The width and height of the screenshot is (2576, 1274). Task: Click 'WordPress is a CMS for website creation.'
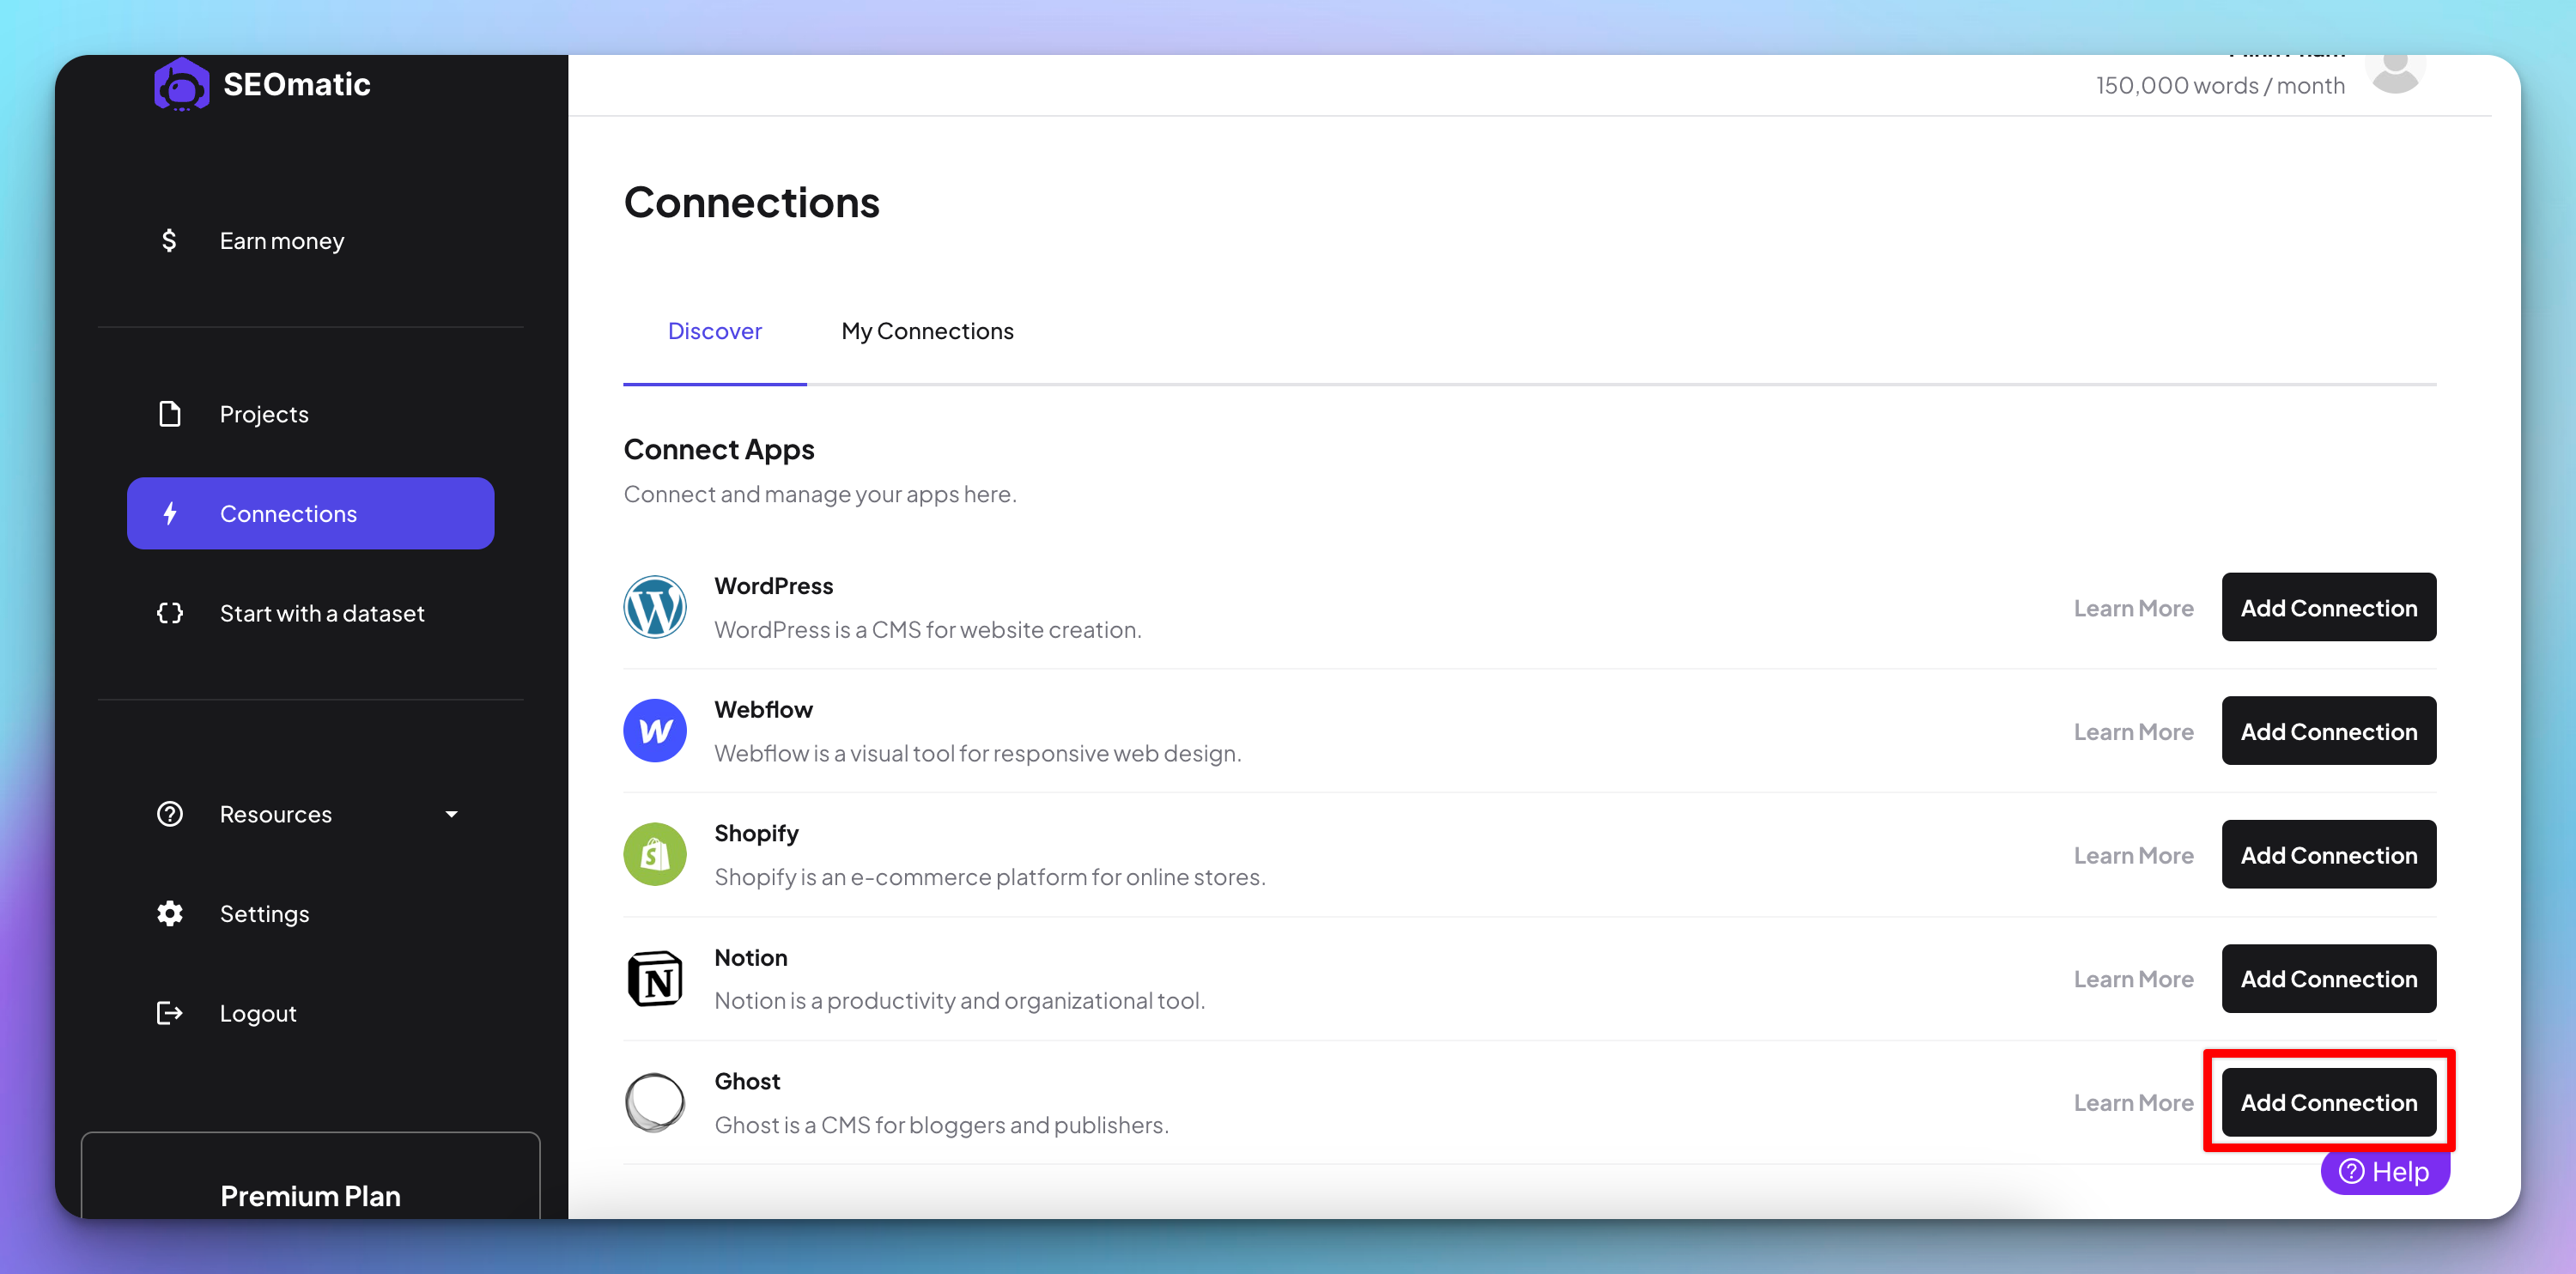928,630
